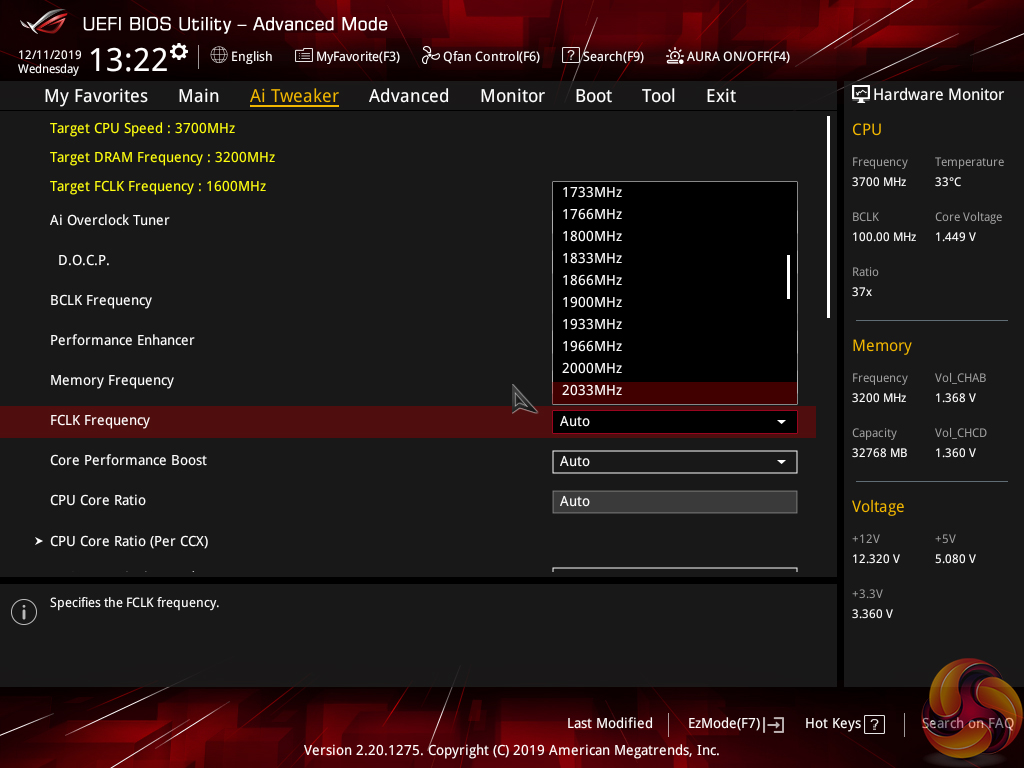Choose 1800MHz in the dropdown list
1024x768 pixels.
tap(592, 236)
